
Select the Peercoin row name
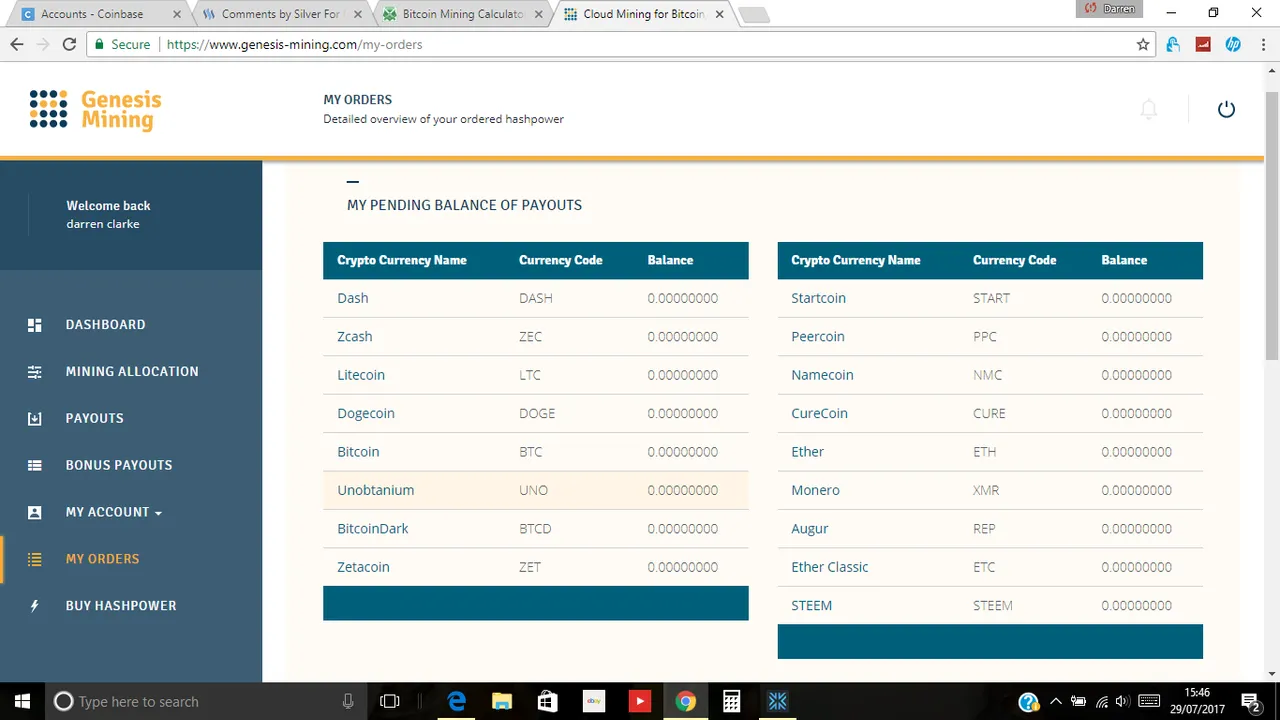(x=818, y=337)
